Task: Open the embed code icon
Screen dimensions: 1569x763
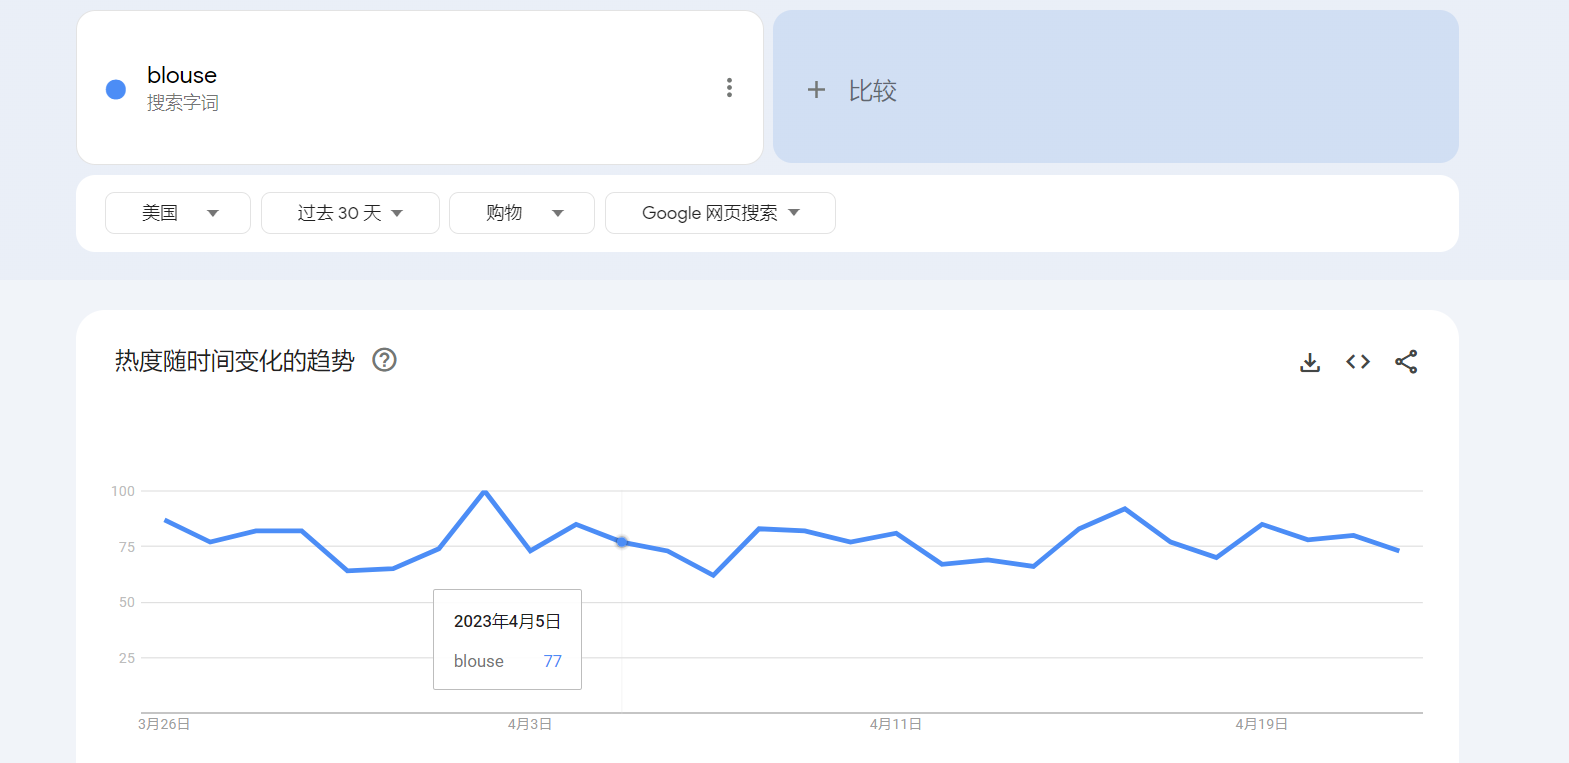Action: point(1358,362)
